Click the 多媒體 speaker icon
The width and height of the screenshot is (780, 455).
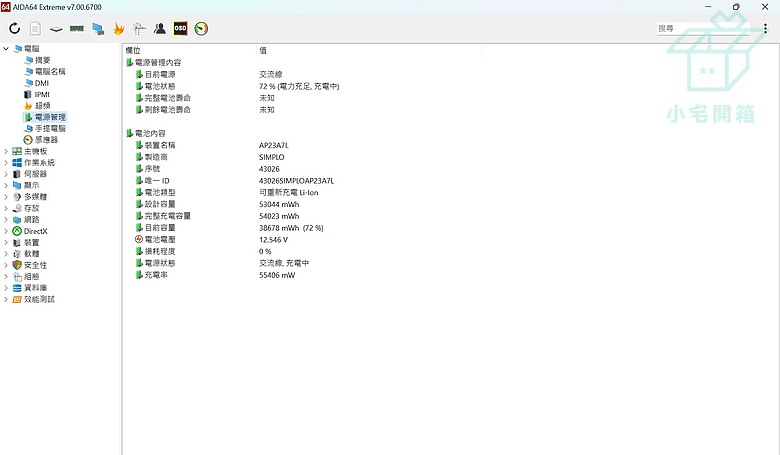pos(17,196)
